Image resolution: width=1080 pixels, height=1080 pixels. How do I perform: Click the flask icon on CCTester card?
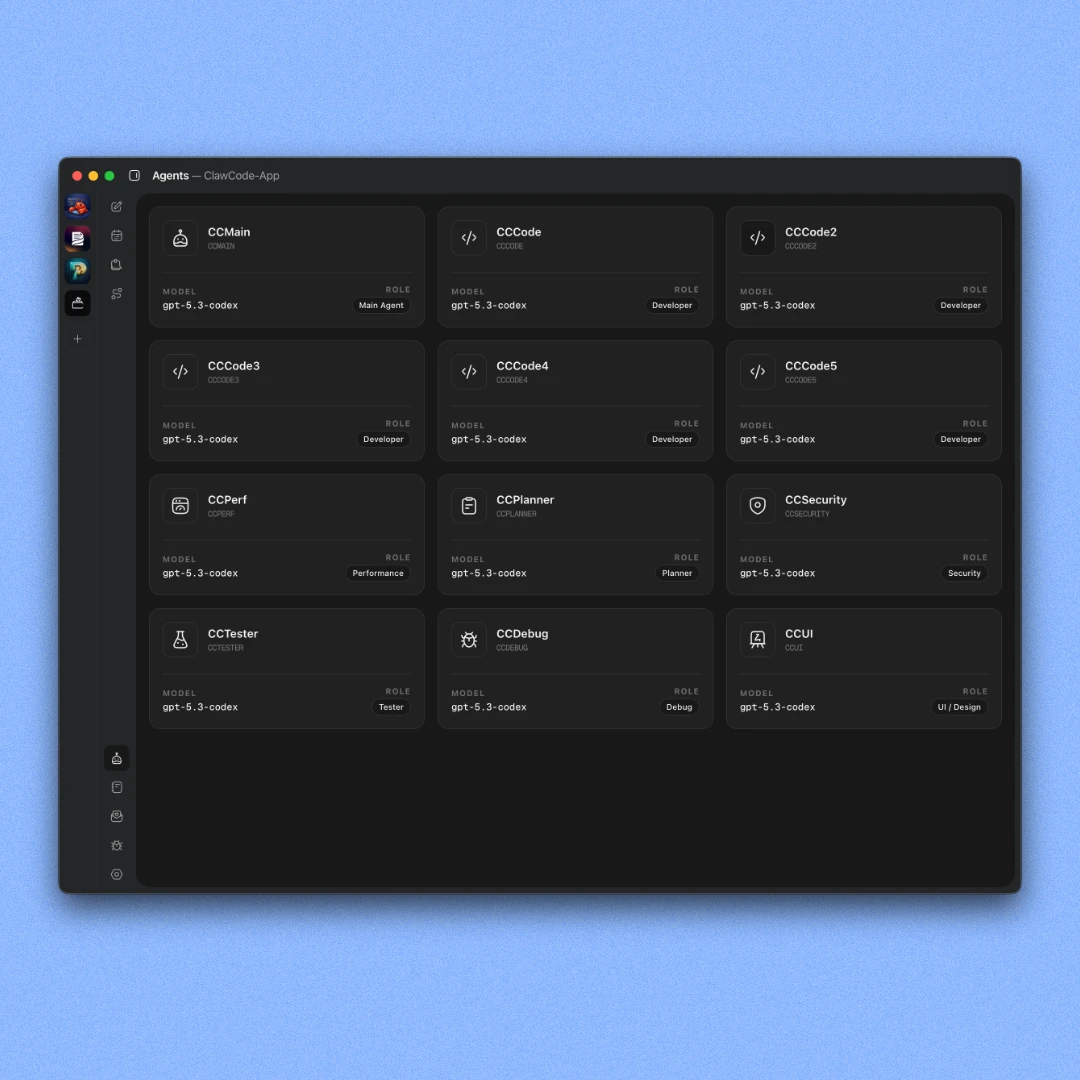[180, 640]
